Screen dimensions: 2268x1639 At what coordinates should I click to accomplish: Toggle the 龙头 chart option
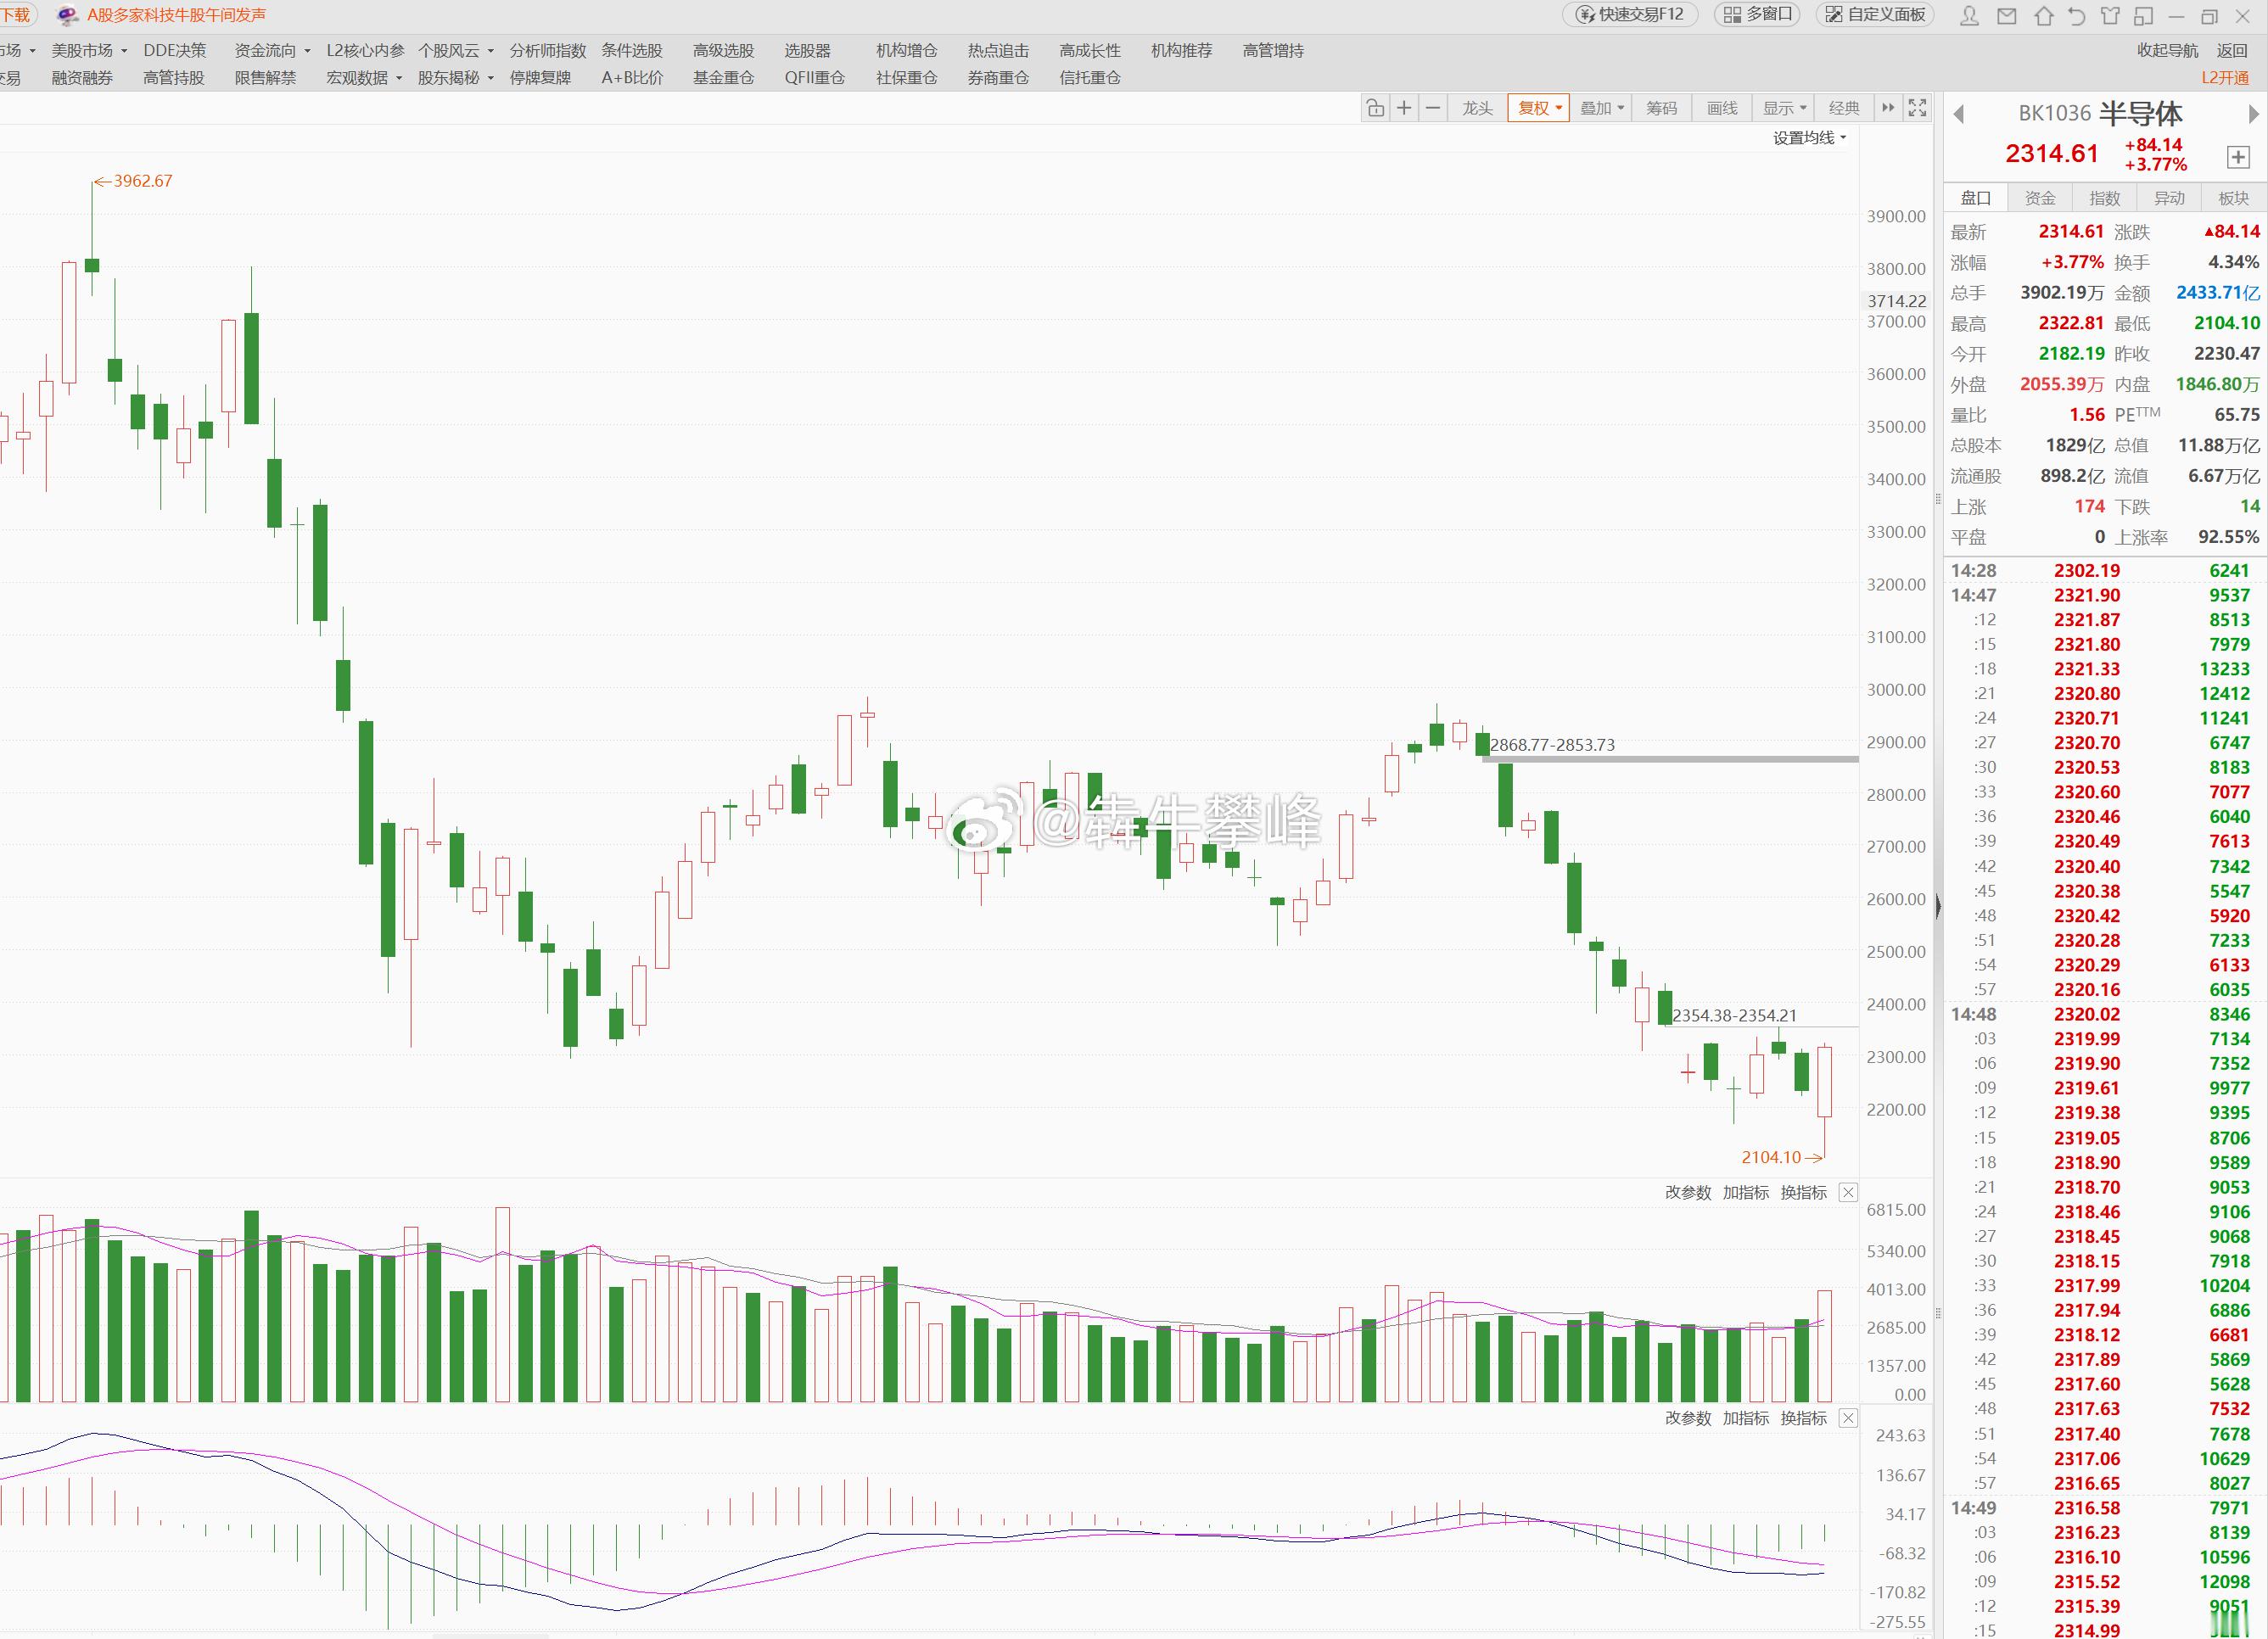(1477, 108)
